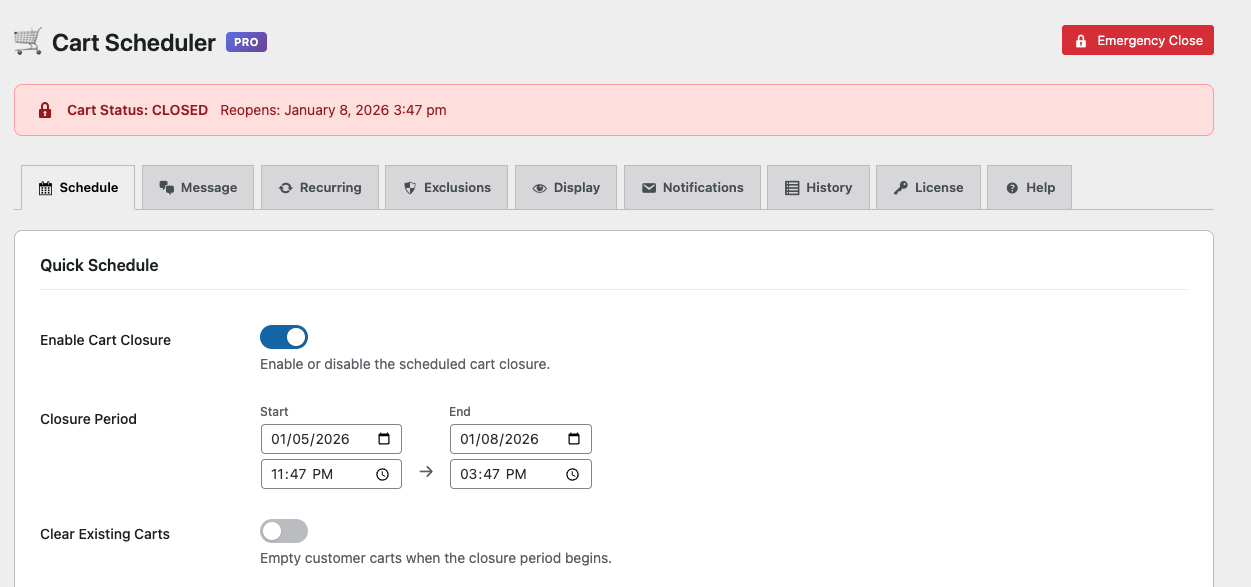The image size is (1251, 587).
Task: Select the Display tab
Action: tap(566, 188)
